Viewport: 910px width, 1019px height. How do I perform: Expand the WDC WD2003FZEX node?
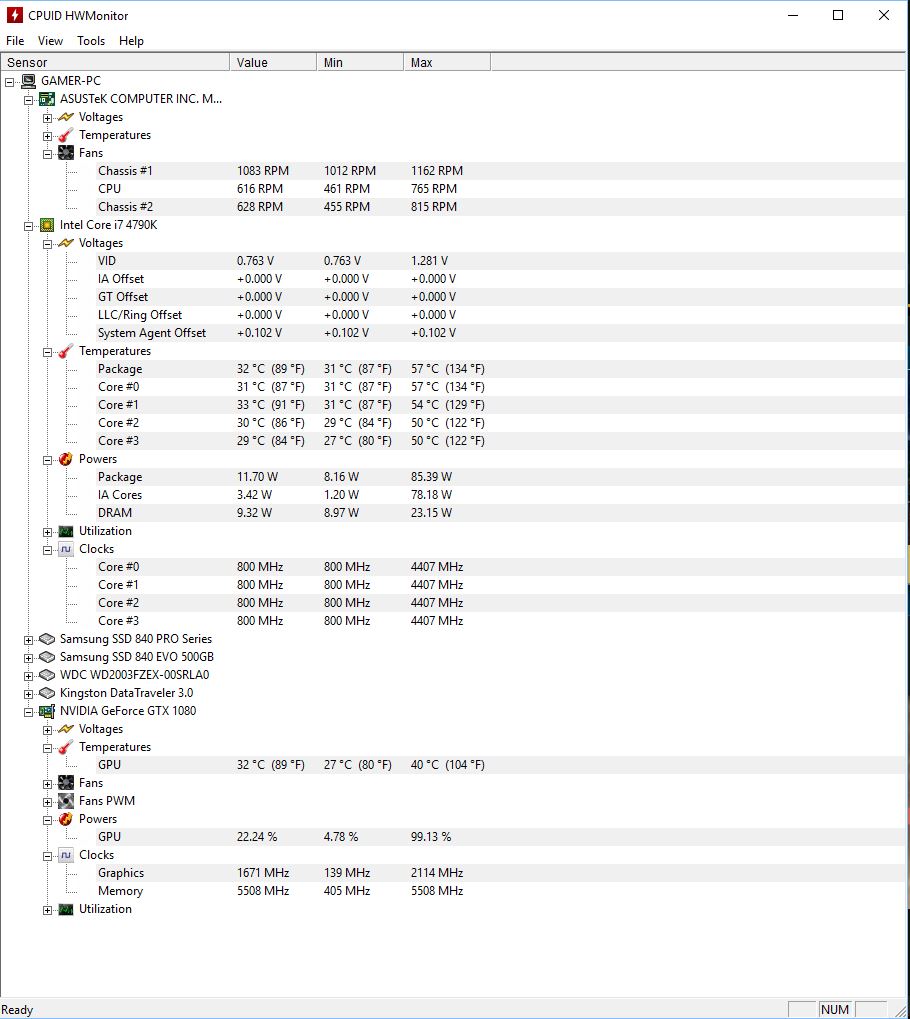29,677
